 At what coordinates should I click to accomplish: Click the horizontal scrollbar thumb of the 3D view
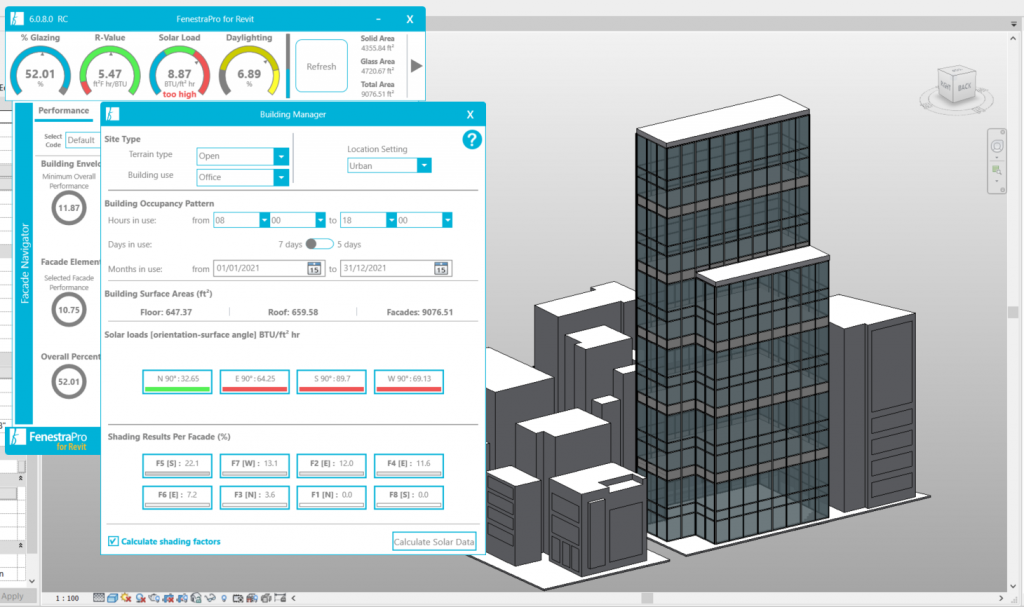[647, 598]
